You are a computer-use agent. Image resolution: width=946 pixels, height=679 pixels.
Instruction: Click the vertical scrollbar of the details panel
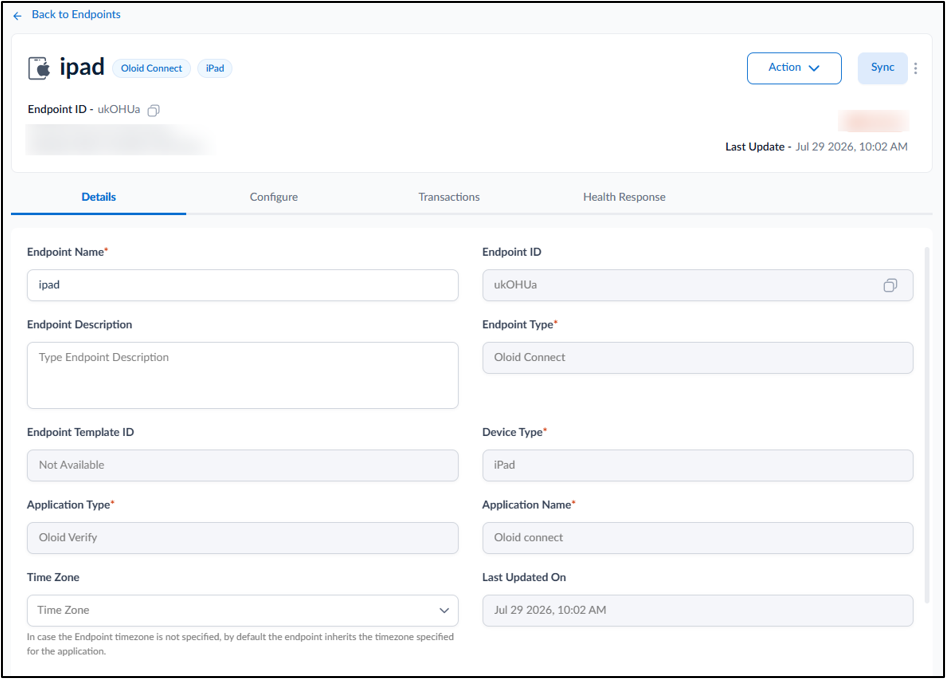click(x=927, y=424)
